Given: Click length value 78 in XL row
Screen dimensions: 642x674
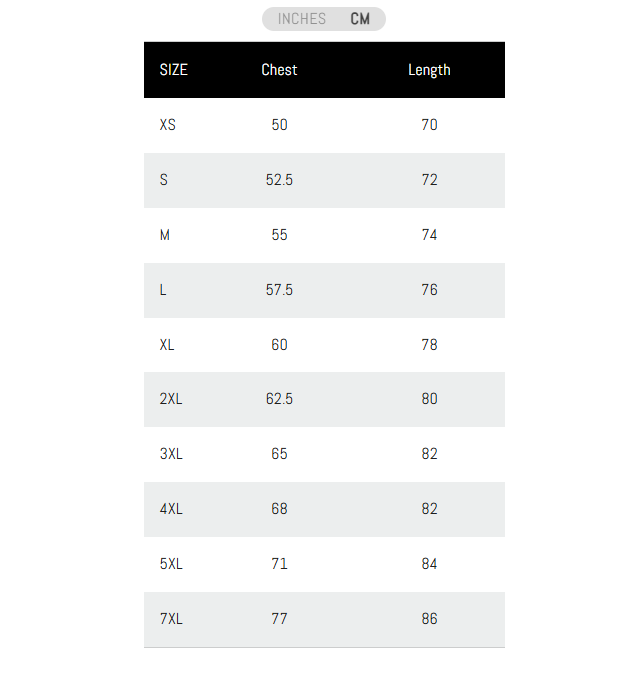Looking at the screenshot, I should pos(429,345).
